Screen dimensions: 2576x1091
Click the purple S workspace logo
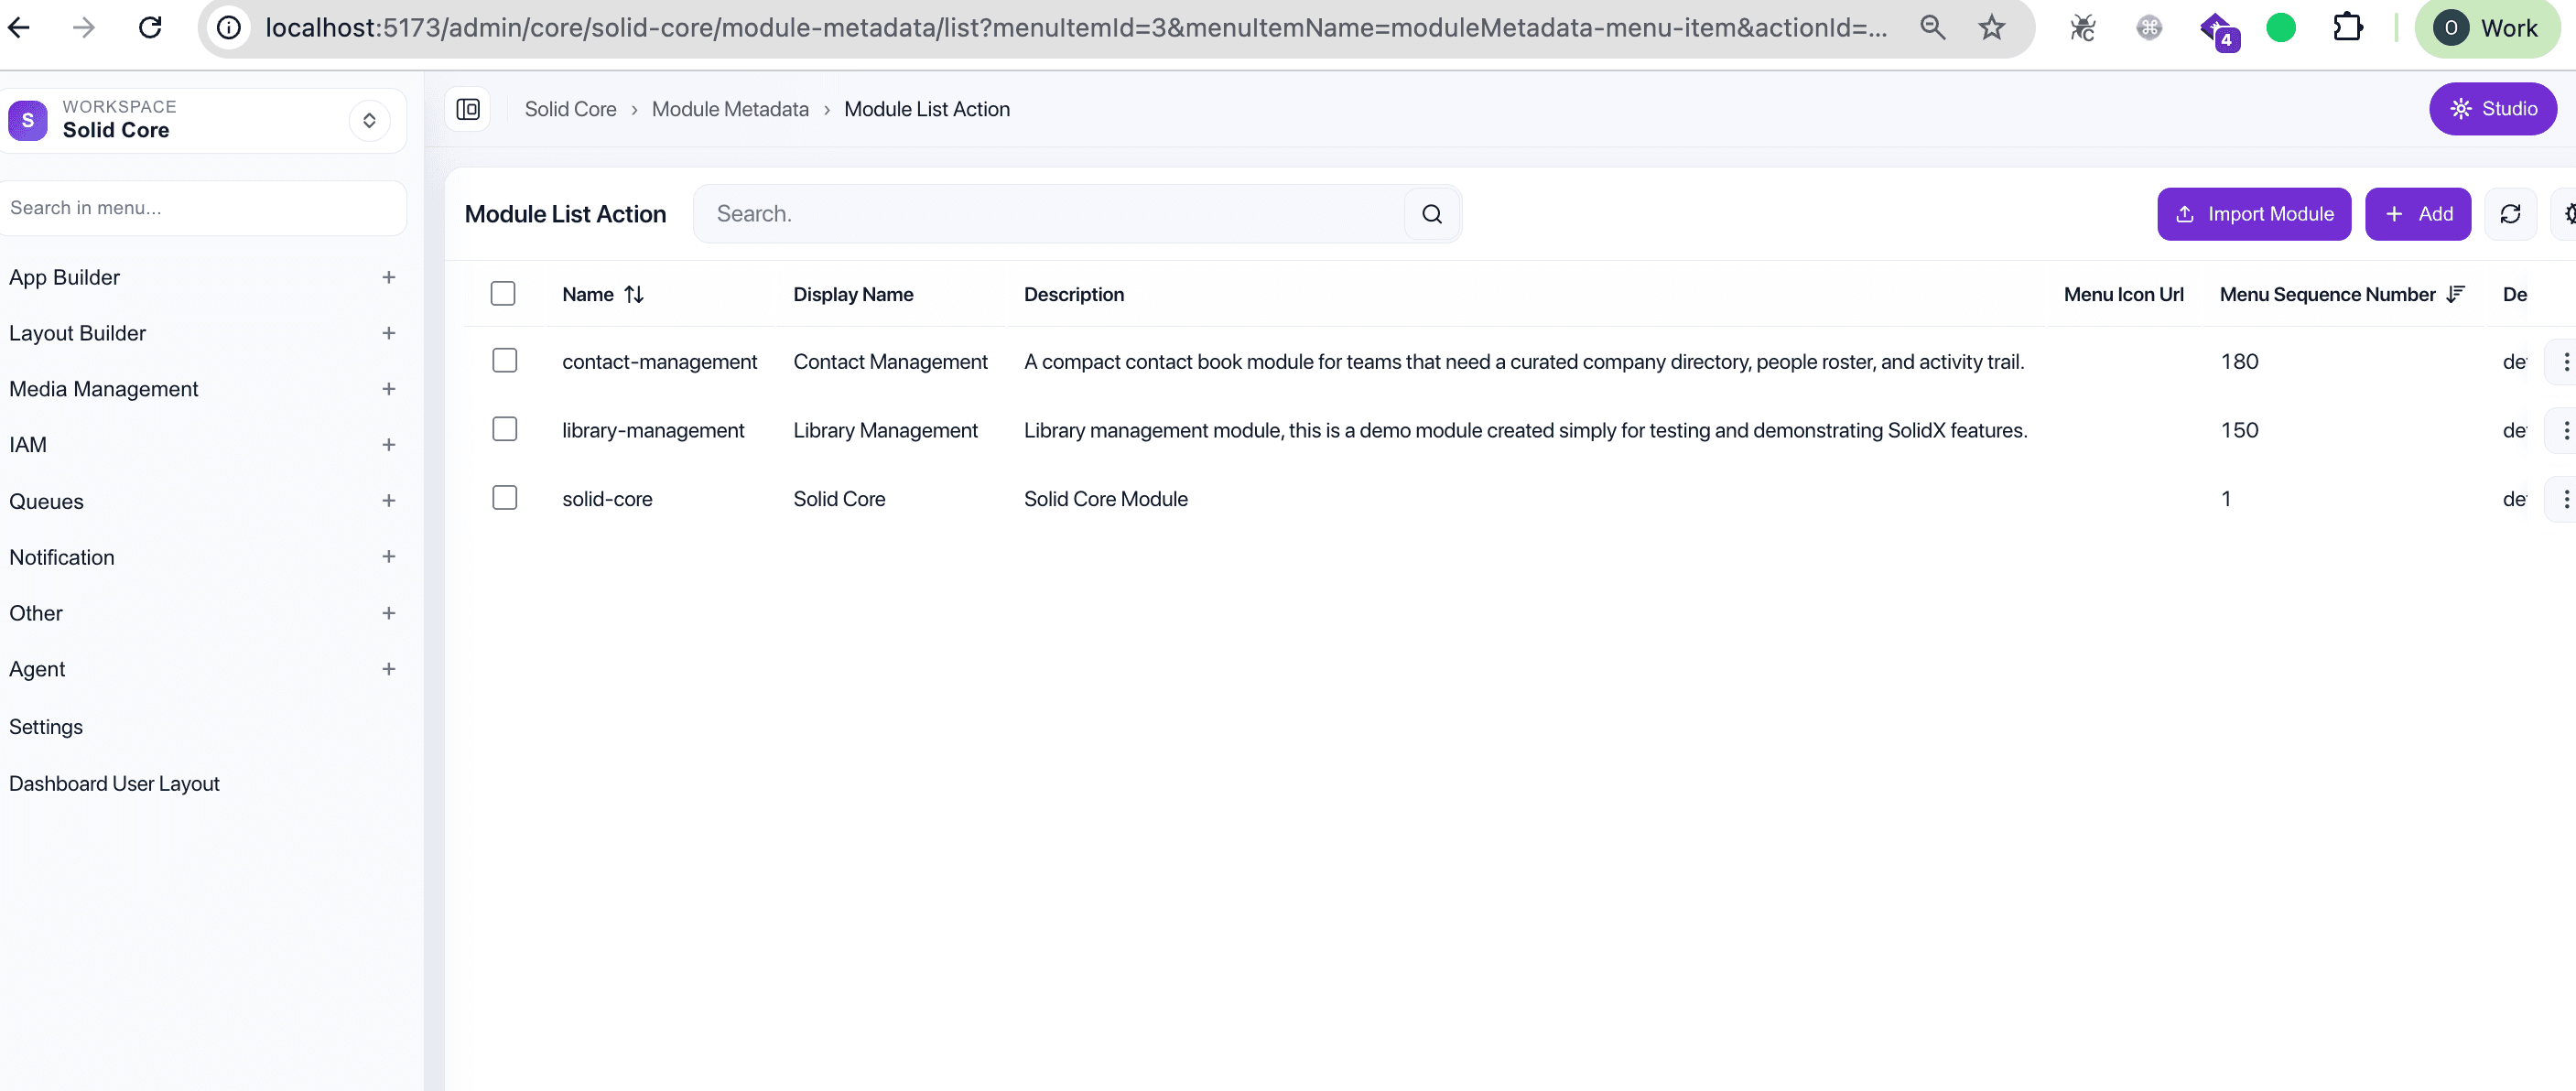pyautogui.click(x=28, y=120)
